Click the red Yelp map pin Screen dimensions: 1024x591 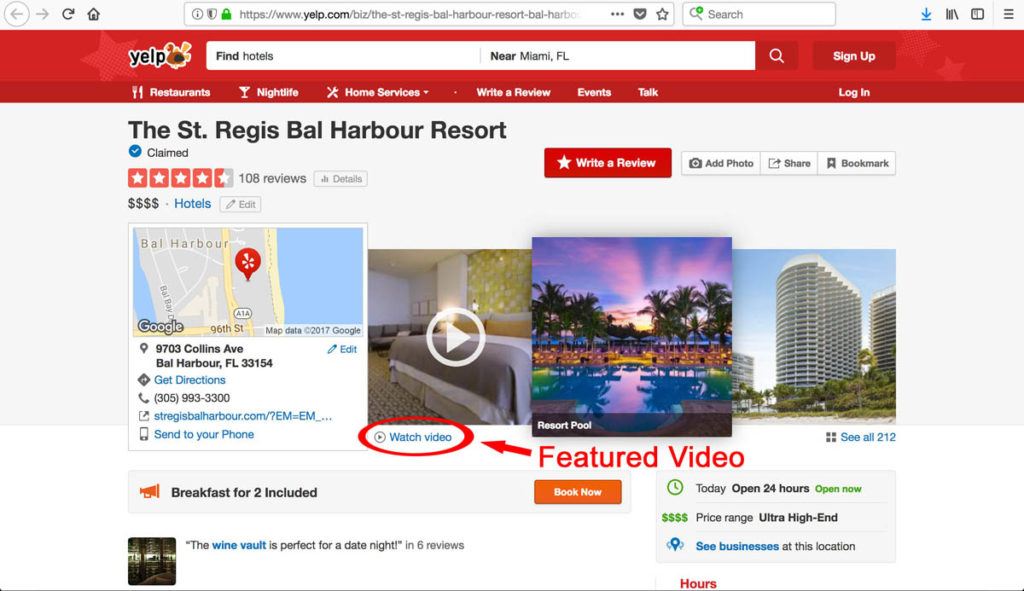[x=248, y=264]
